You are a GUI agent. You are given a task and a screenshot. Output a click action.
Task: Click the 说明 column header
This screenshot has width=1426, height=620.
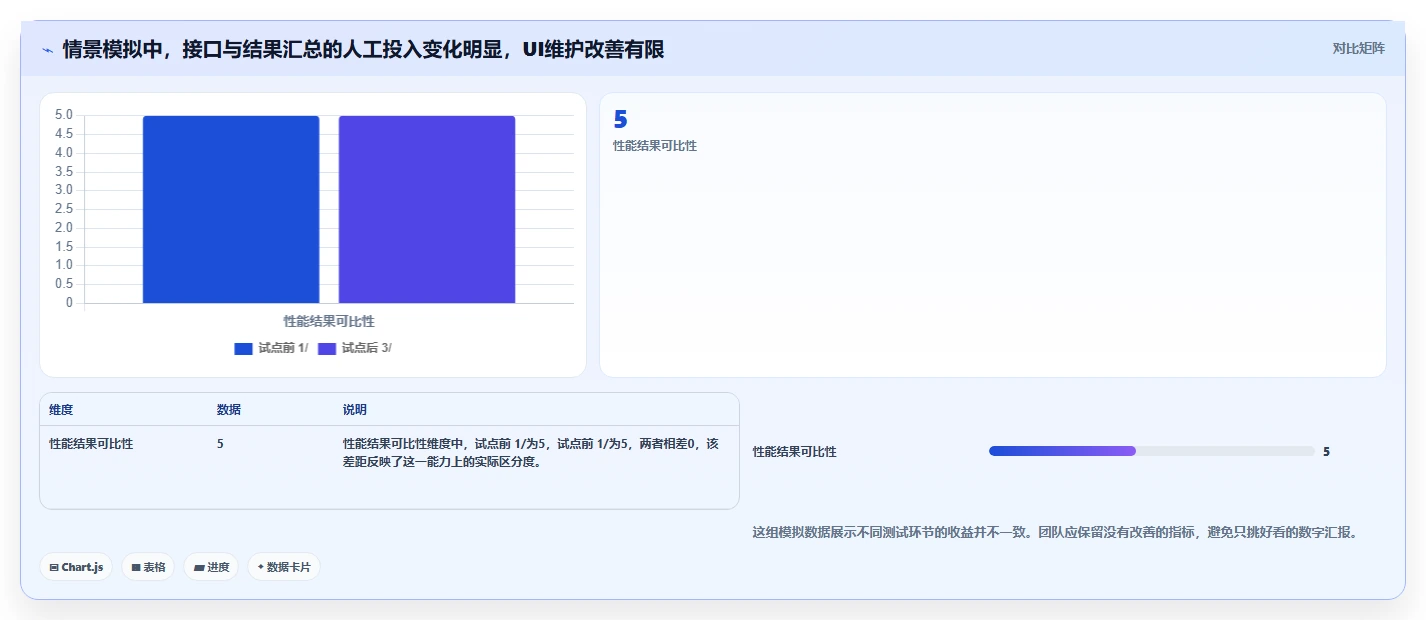point(355,410)
